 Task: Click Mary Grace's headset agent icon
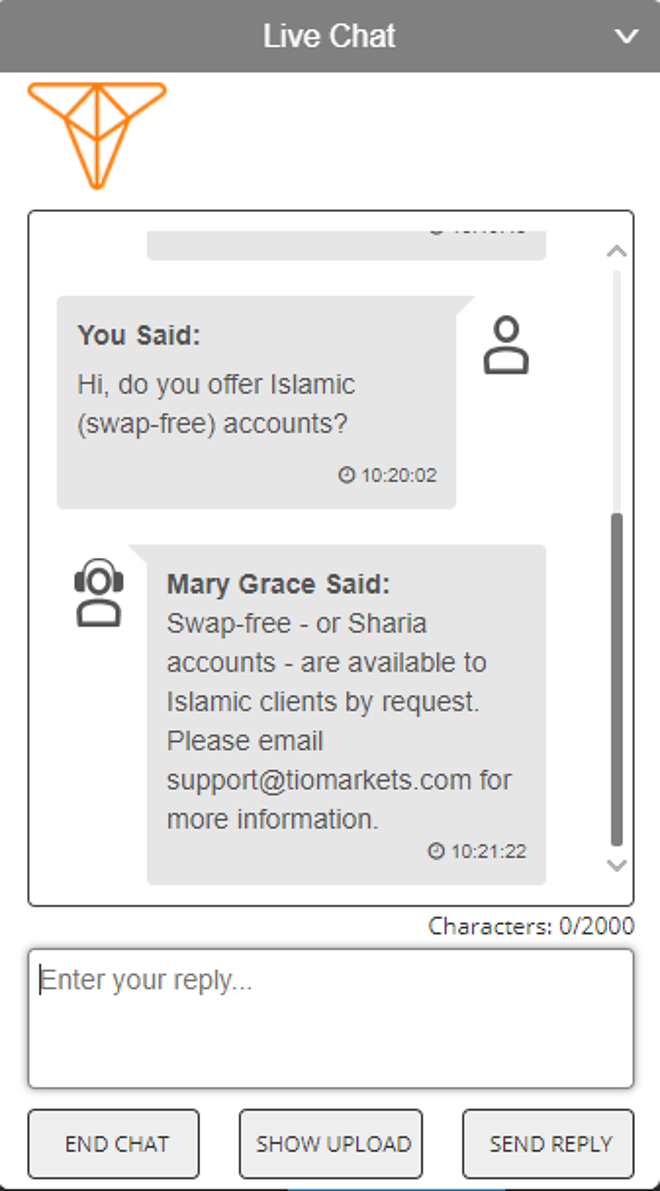(99, 592)
